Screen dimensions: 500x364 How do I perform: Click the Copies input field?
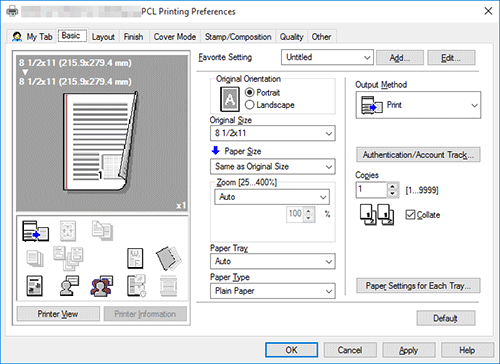coord(372,190)
